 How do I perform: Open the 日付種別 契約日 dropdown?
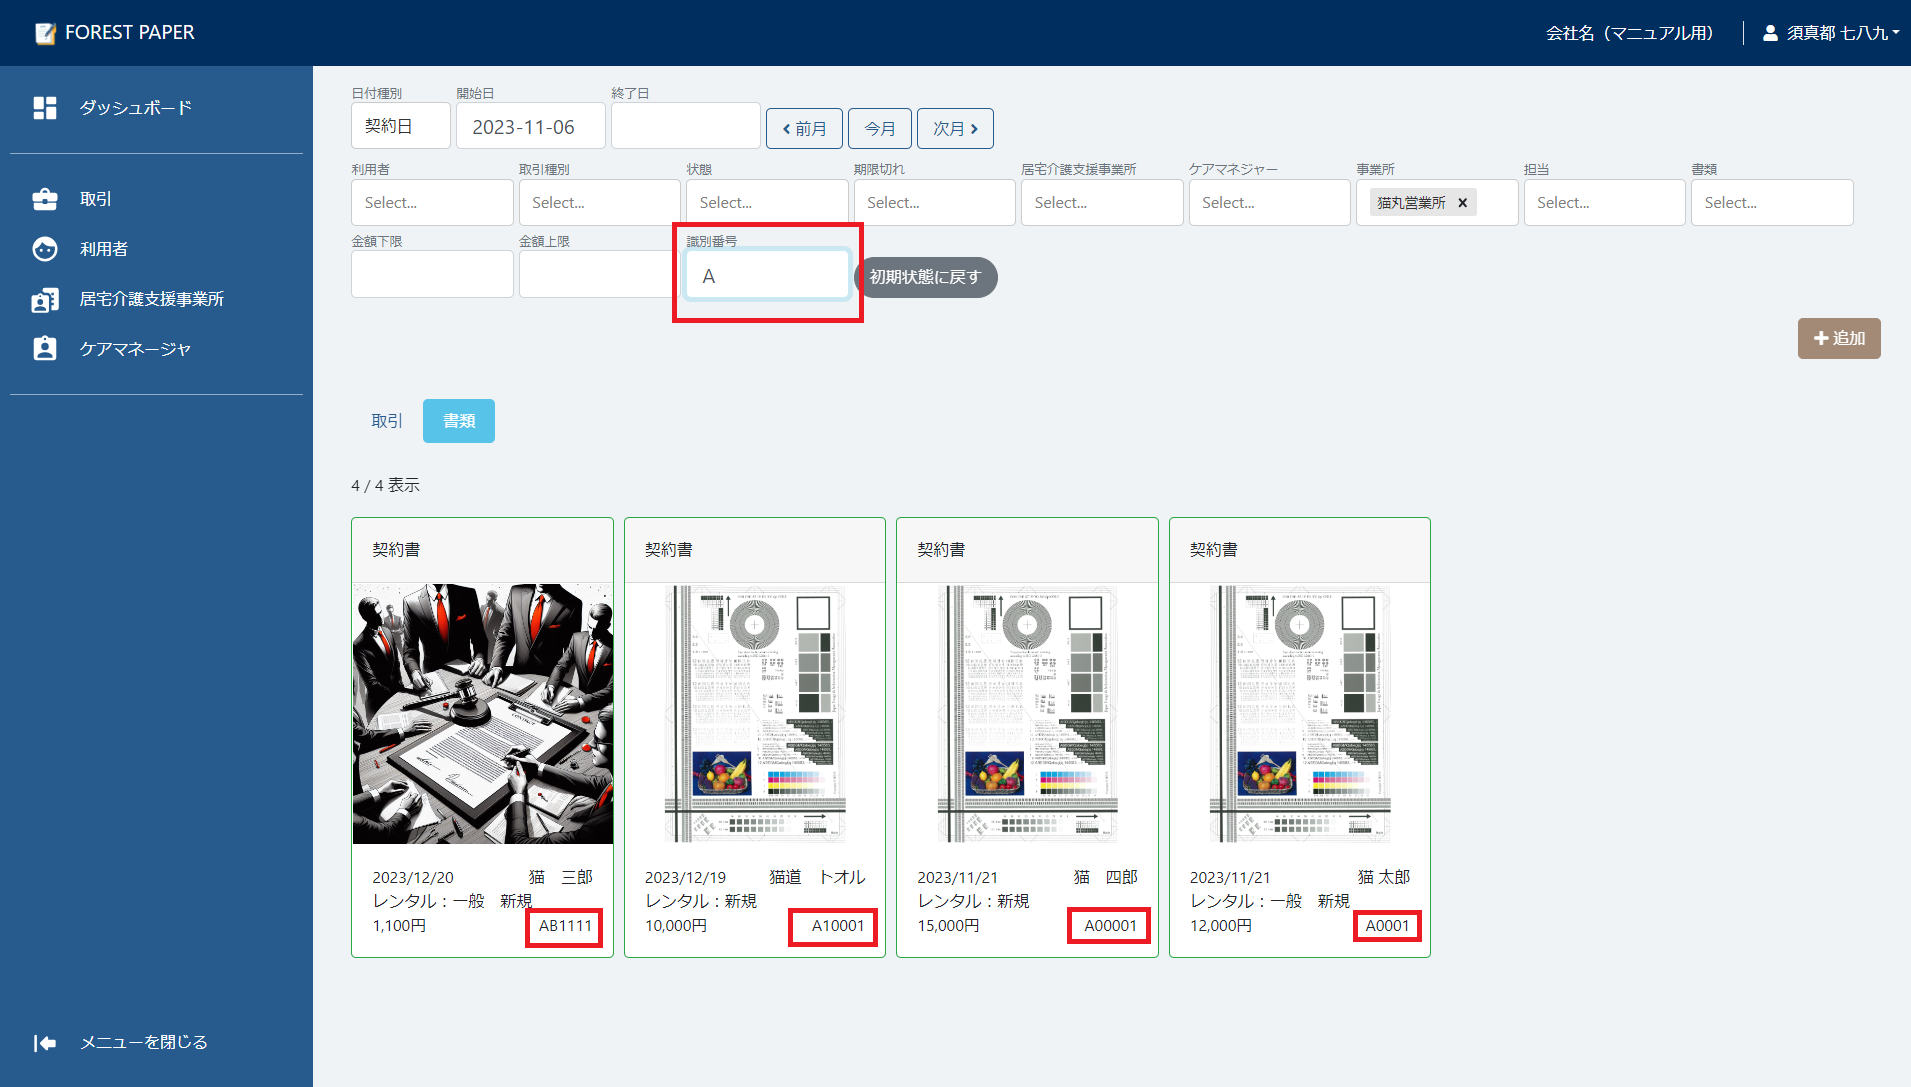tap(400, 127)
